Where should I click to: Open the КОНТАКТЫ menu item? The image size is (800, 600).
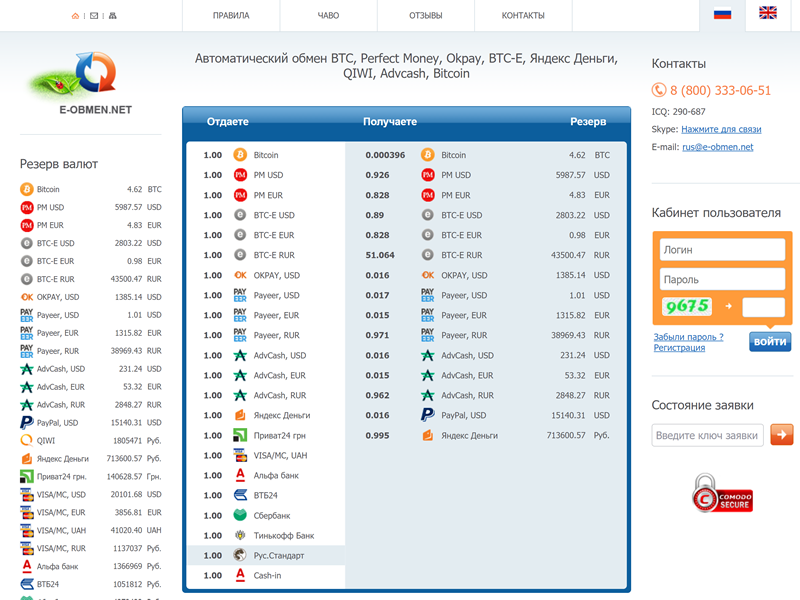pyautogui.click(x=523, y=16)
